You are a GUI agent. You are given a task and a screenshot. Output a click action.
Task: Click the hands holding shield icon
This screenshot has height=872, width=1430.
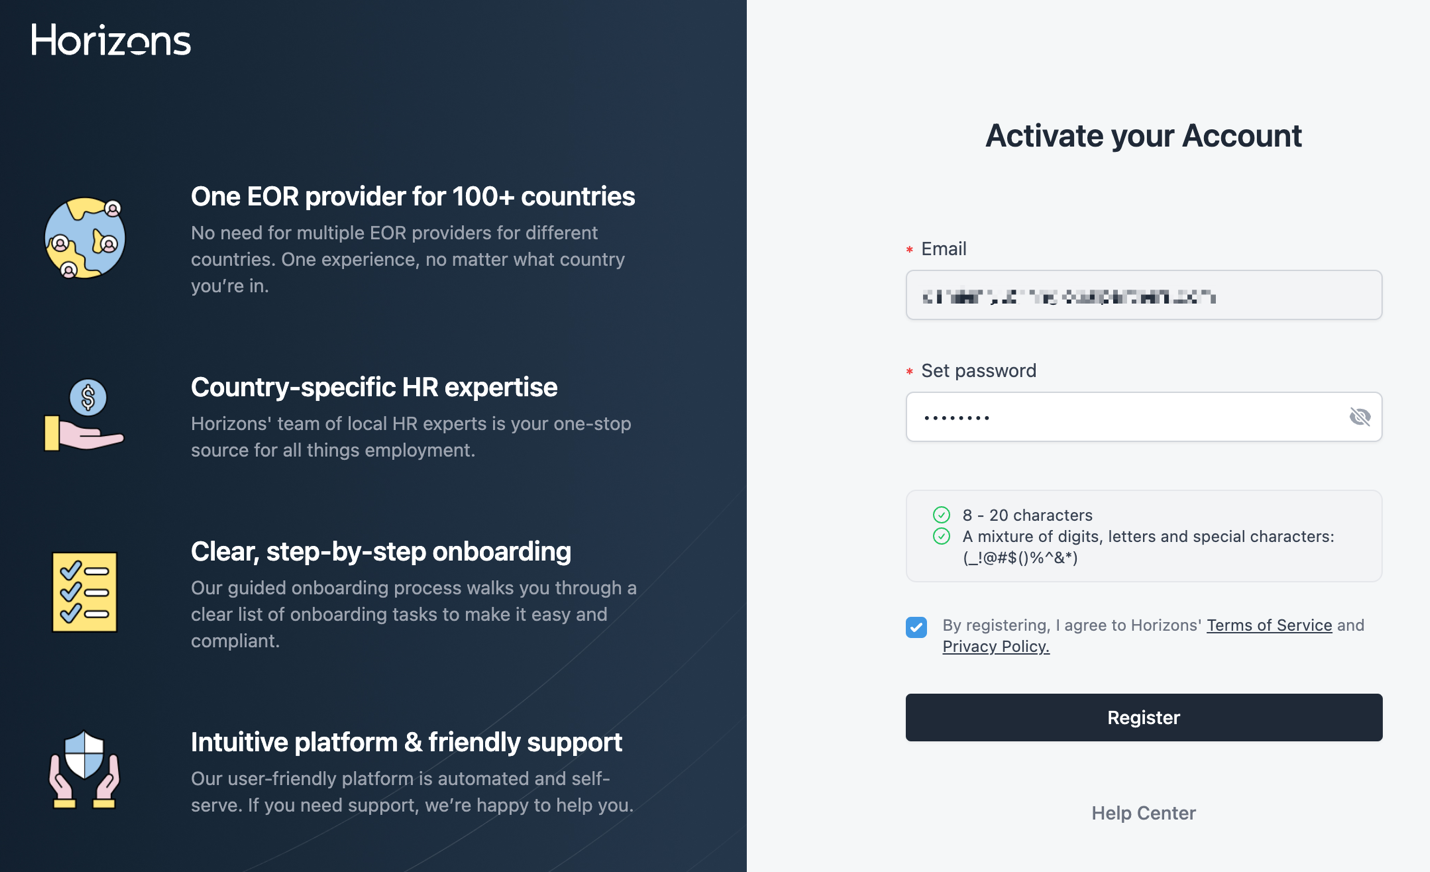[x=85, y=770]
